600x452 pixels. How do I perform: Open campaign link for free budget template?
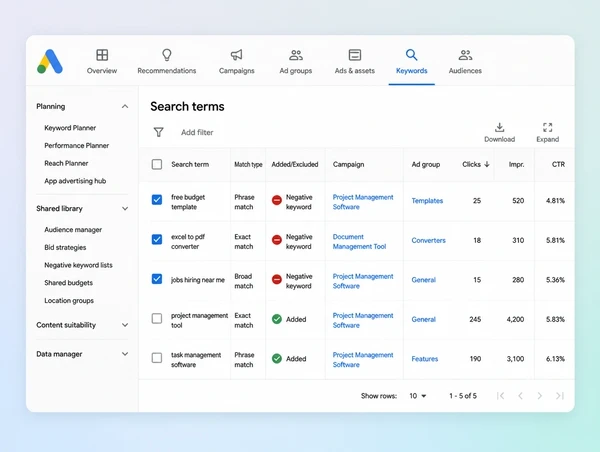pyautogui.click(x=363, y=202)
